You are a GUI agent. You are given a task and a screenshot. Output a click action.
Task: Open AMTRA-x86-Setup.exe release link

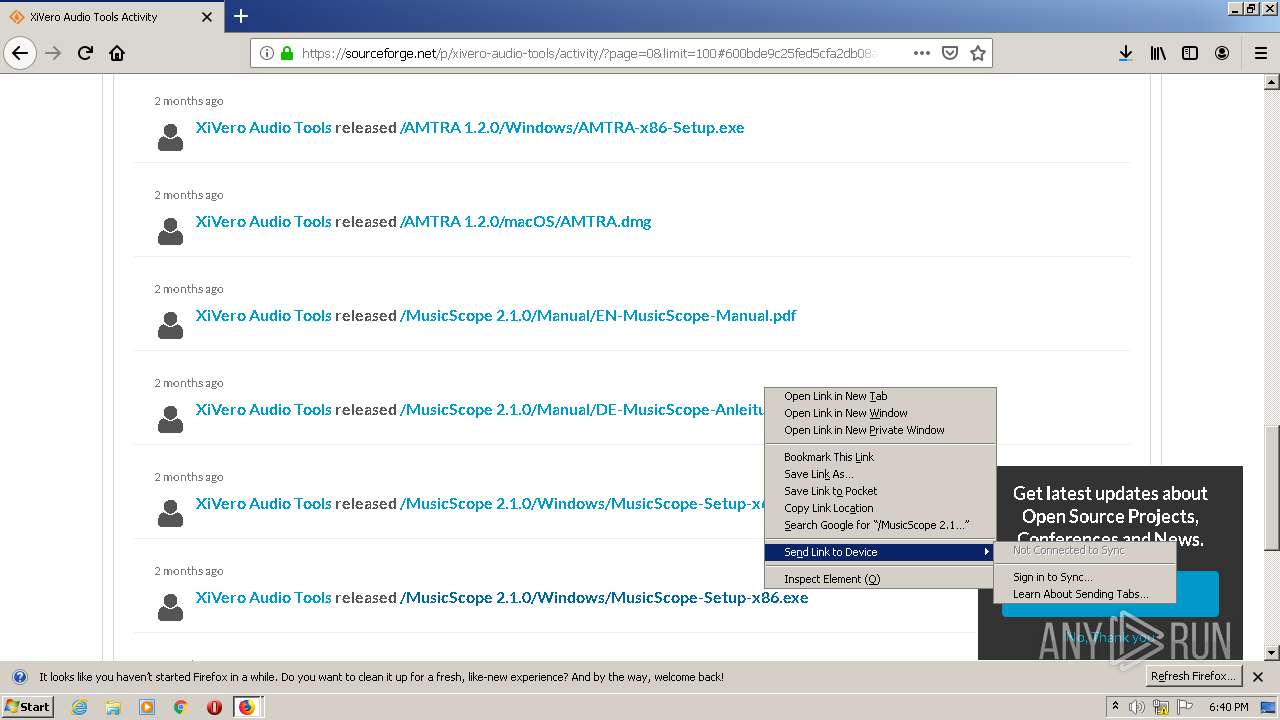[572, 128]
